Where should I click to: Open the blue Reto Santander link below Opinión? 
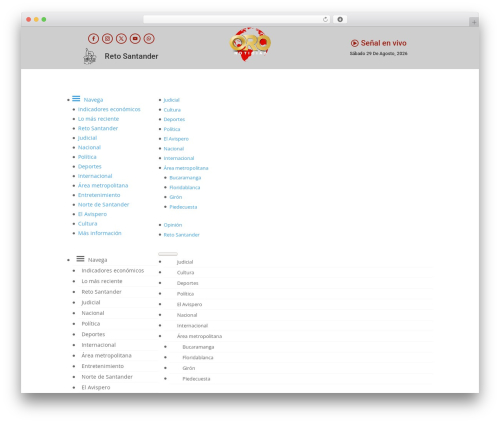coord(181,235)
